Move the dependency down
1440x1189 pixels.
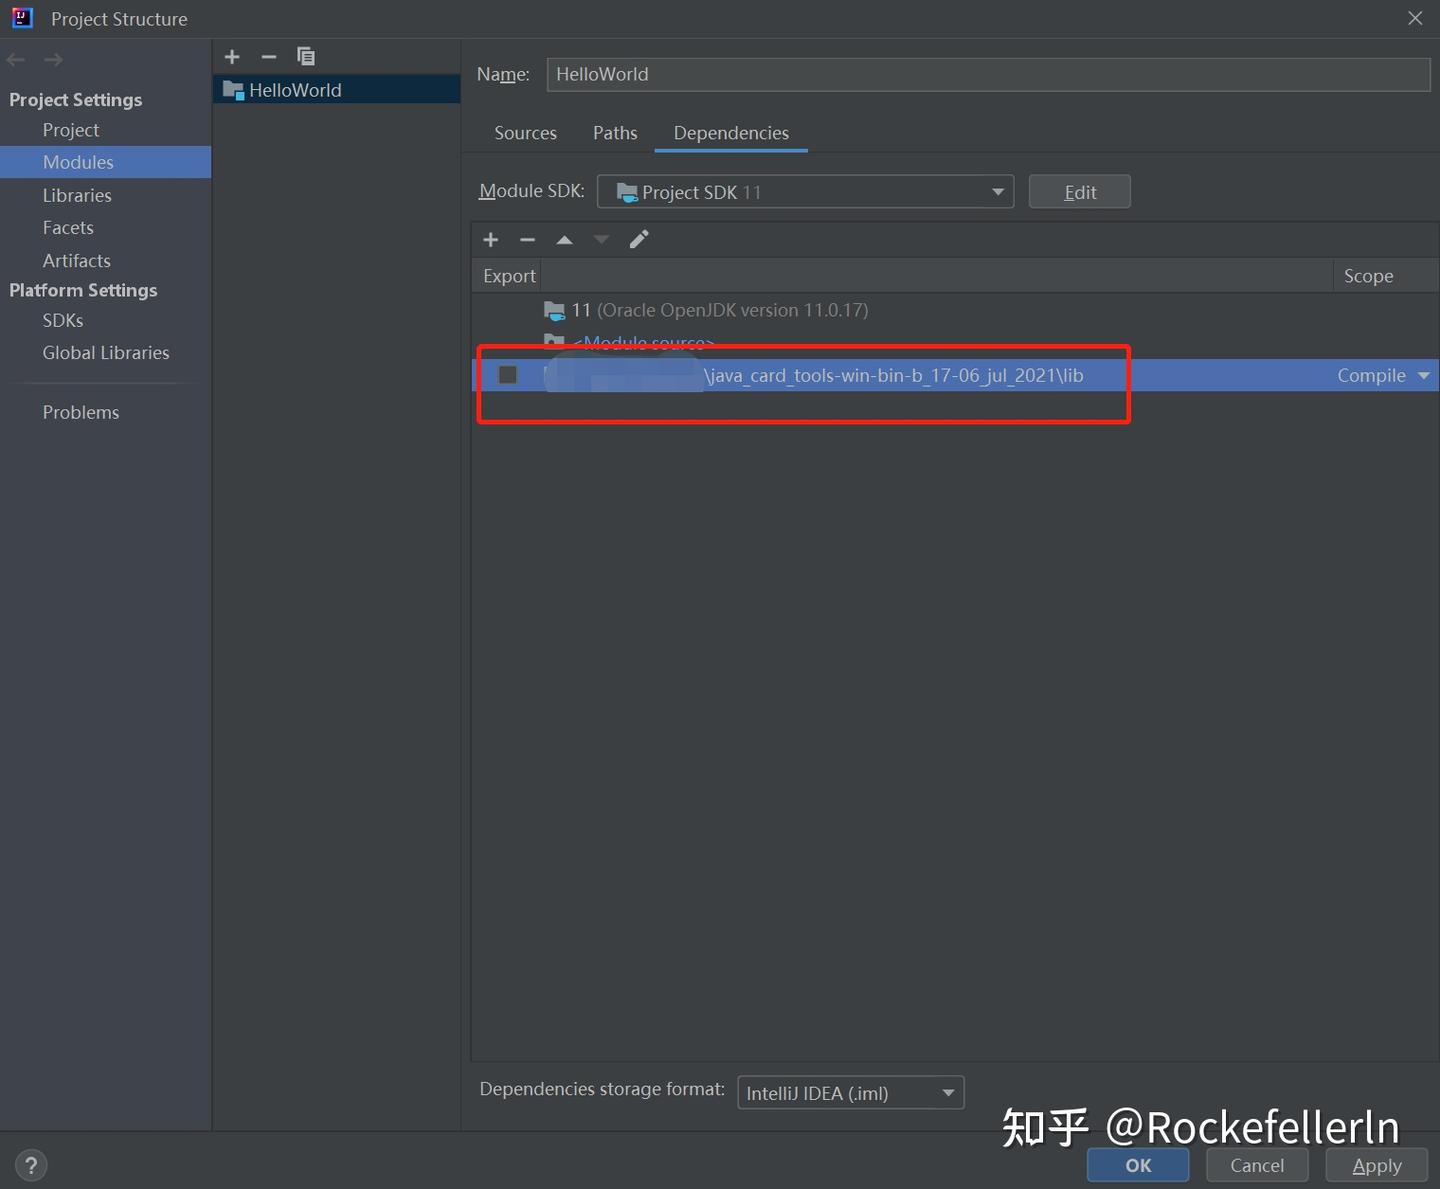[601, 239]
